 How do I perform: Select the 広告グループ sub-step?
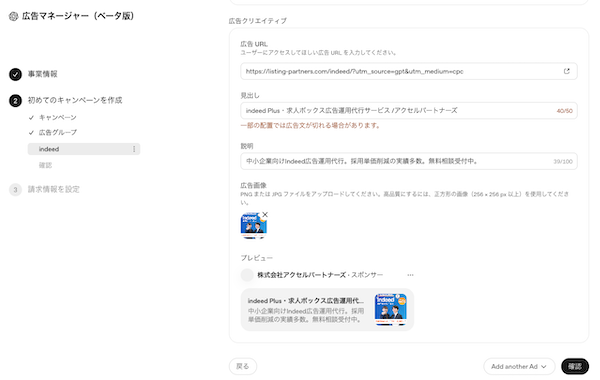point(58,132)
